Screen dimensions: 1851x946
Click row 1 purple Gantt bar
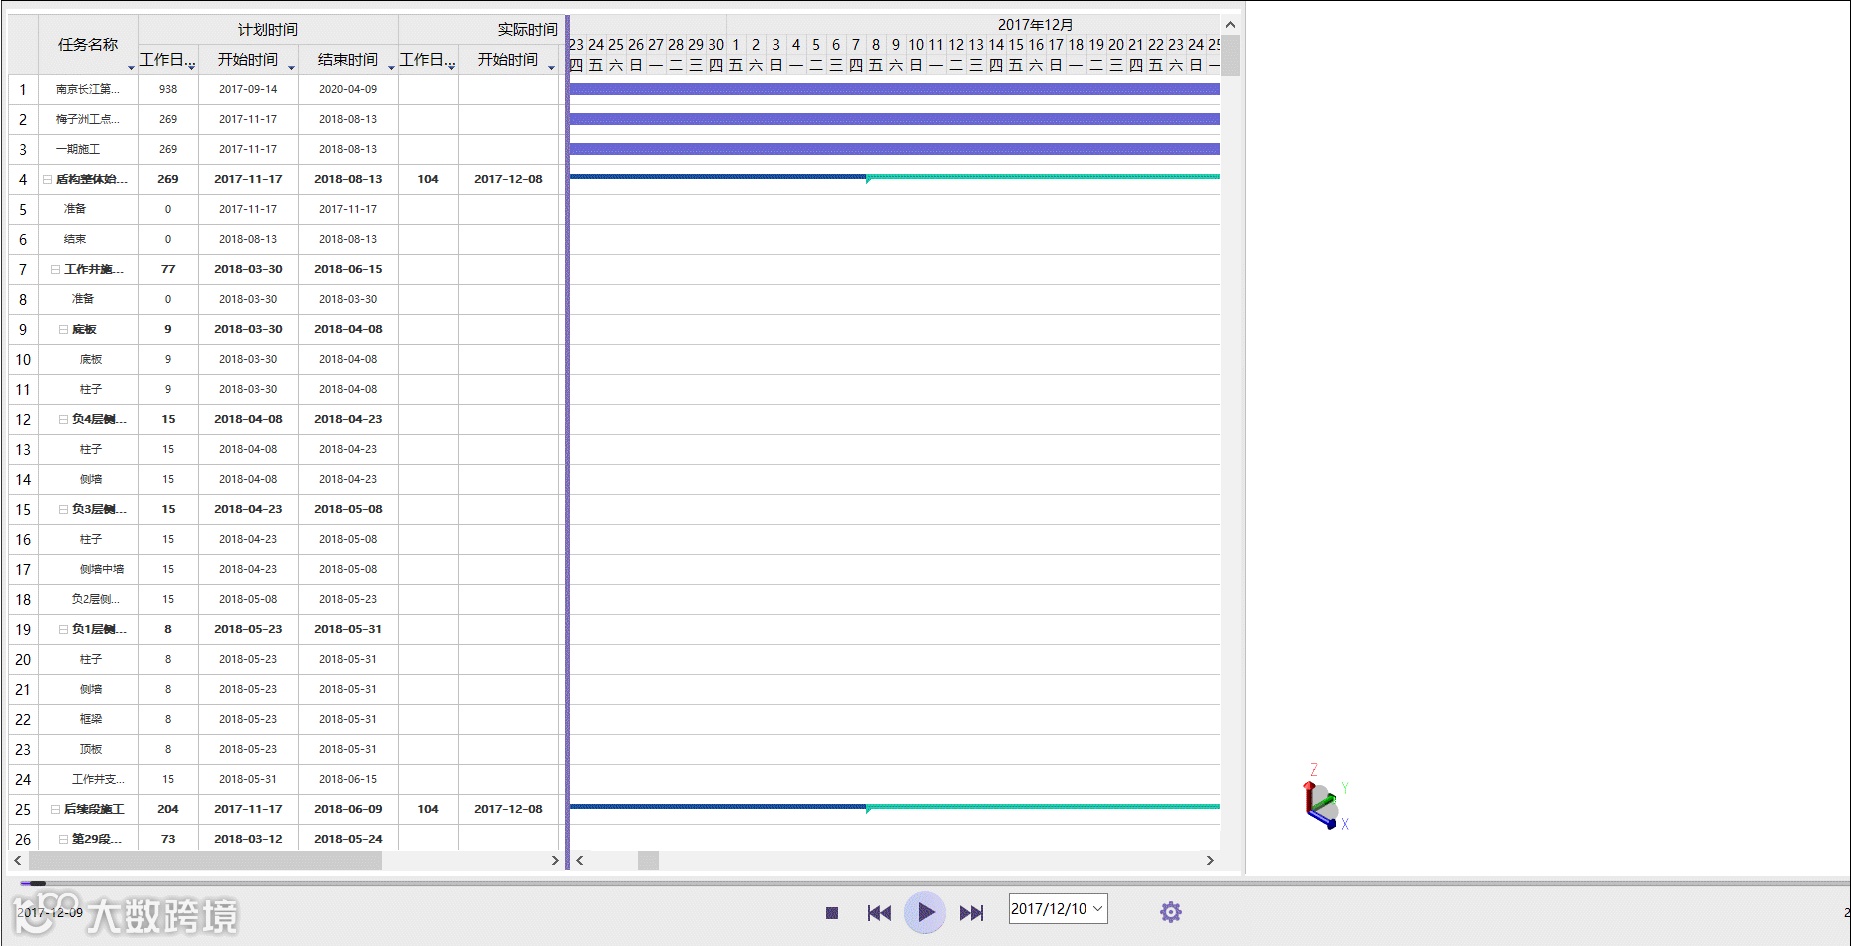click(895, 89)
